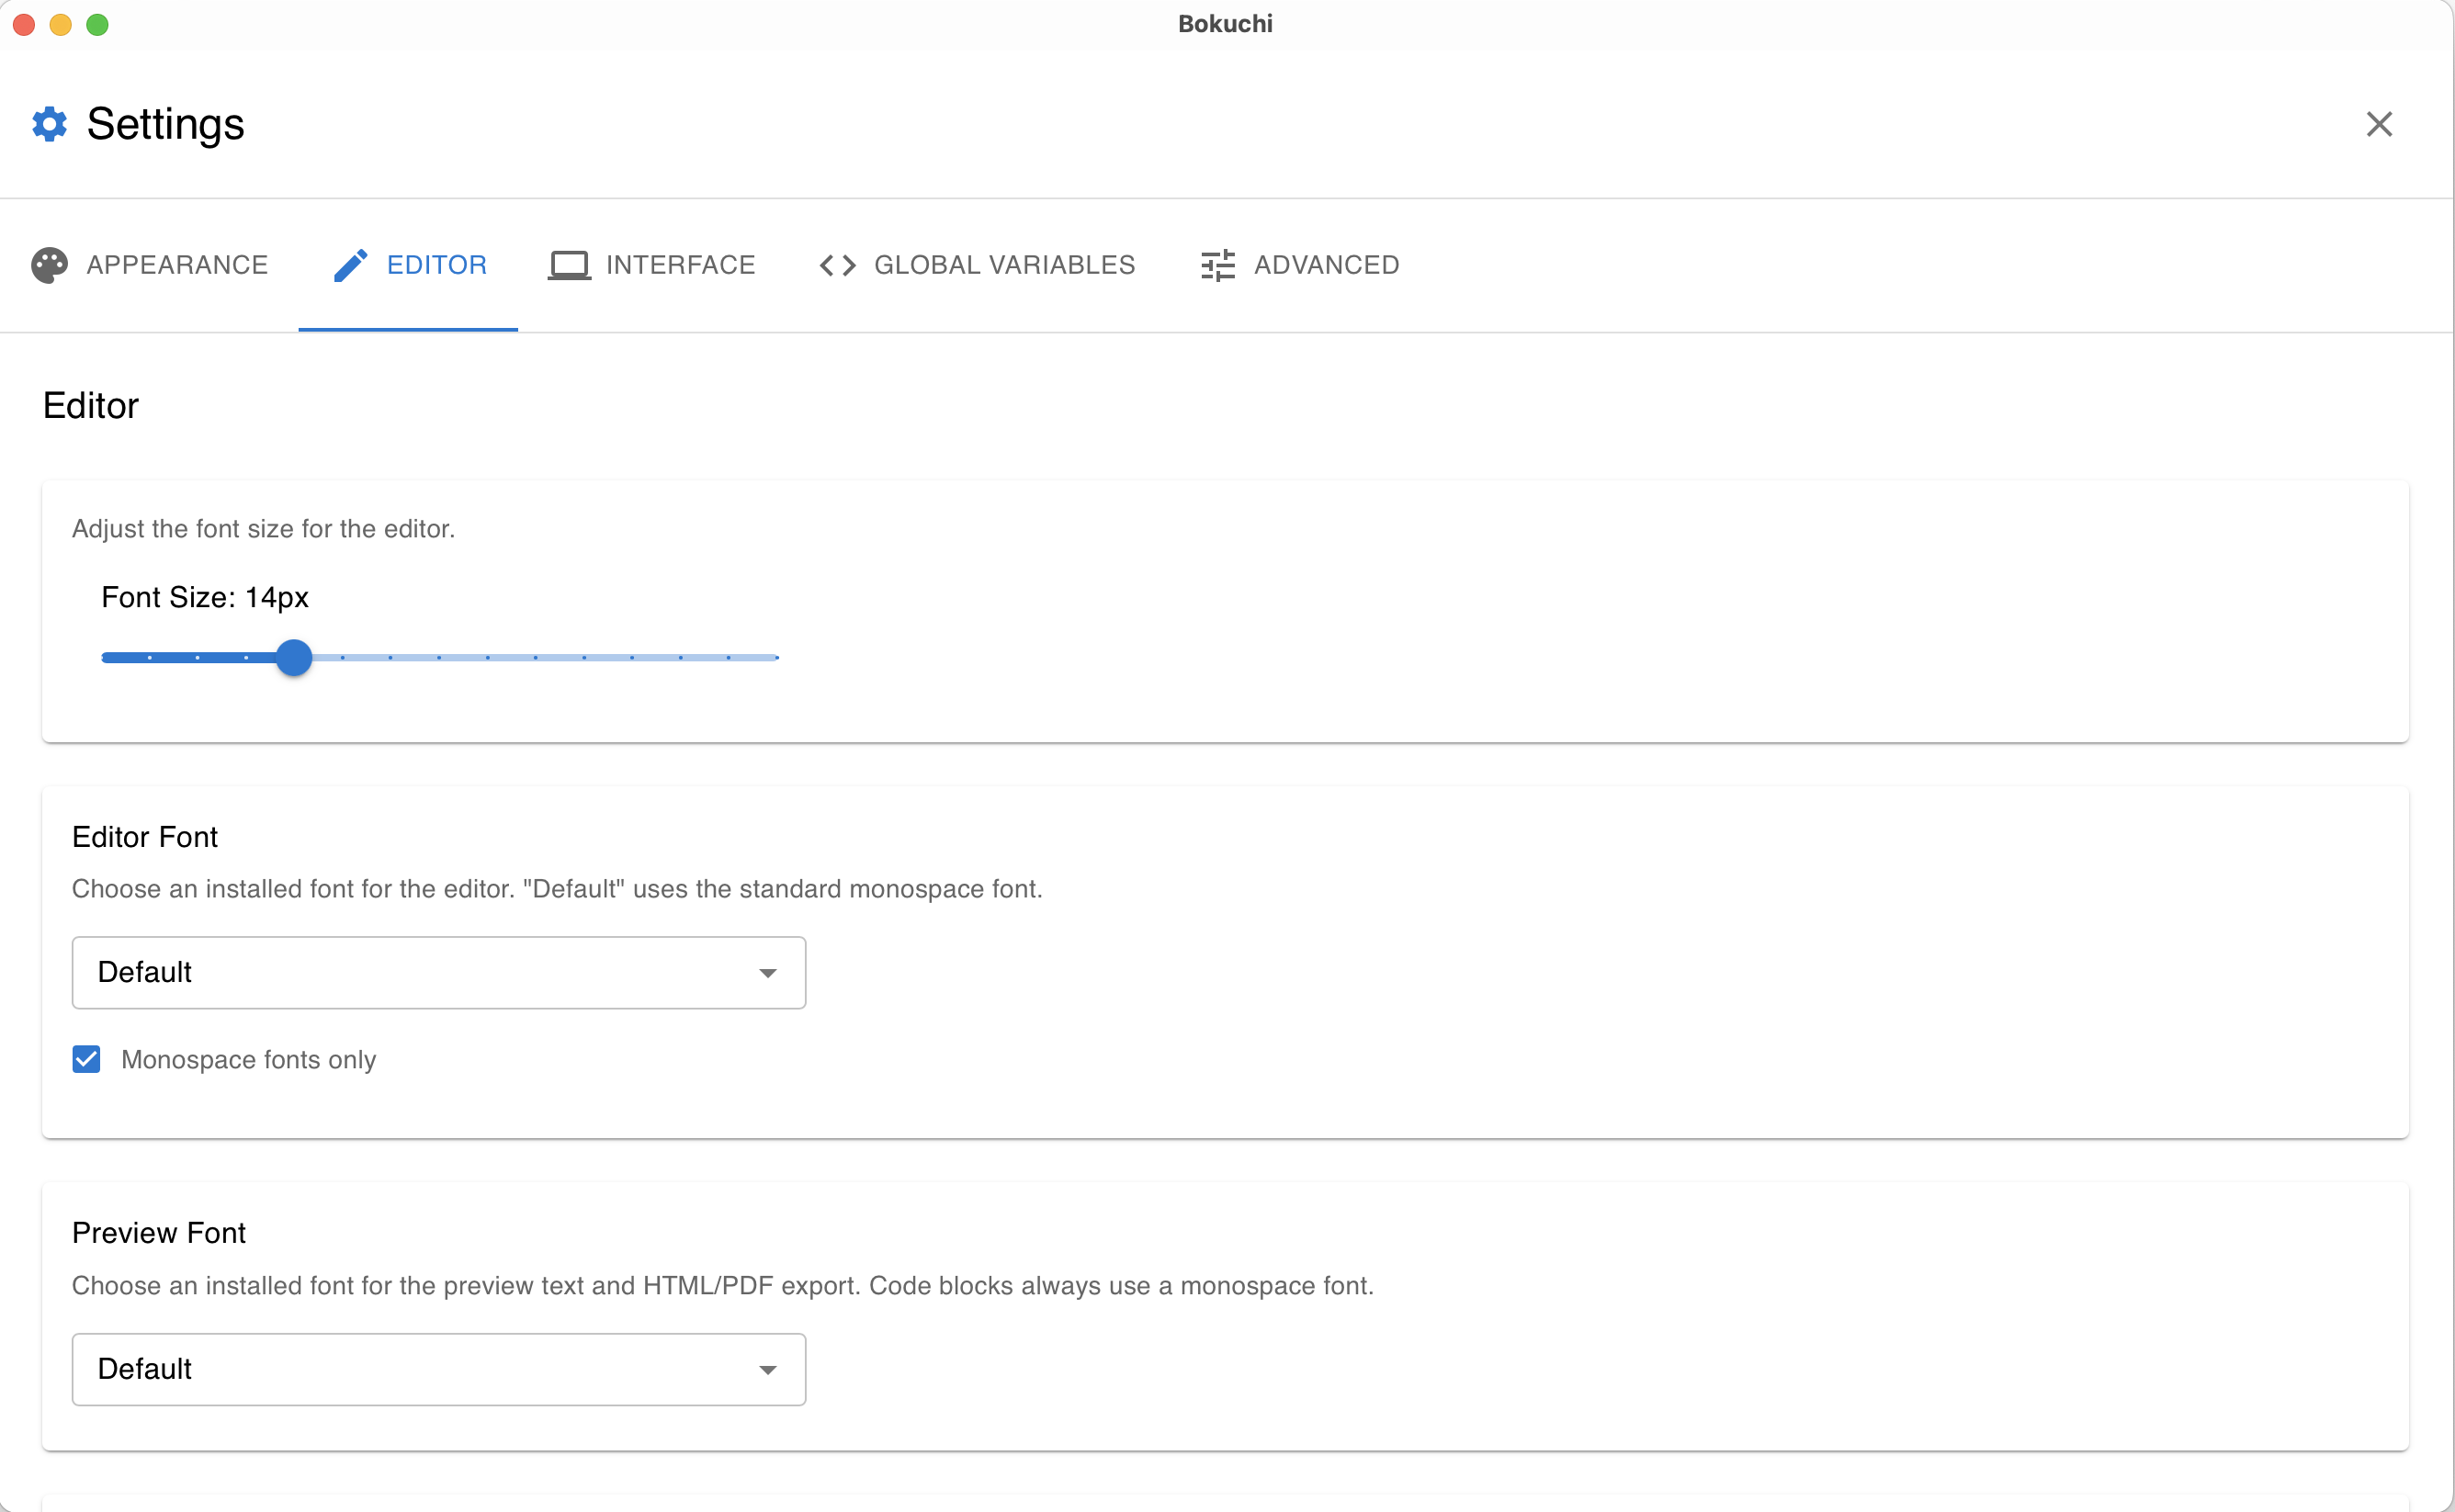Click the Advanced tuning sliders icon
This screenshot has width=2455, height=1512.
1218,265
